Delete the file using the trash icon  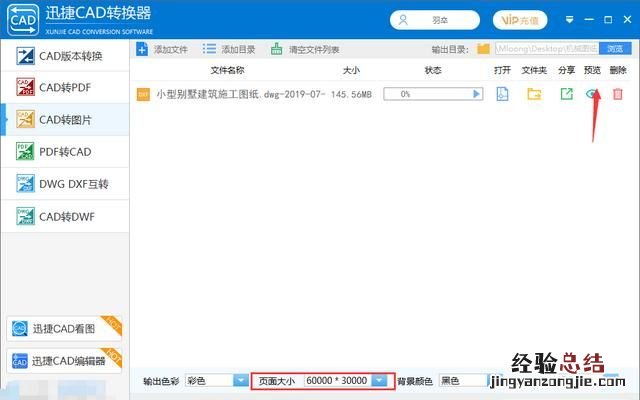click(618, 94)
